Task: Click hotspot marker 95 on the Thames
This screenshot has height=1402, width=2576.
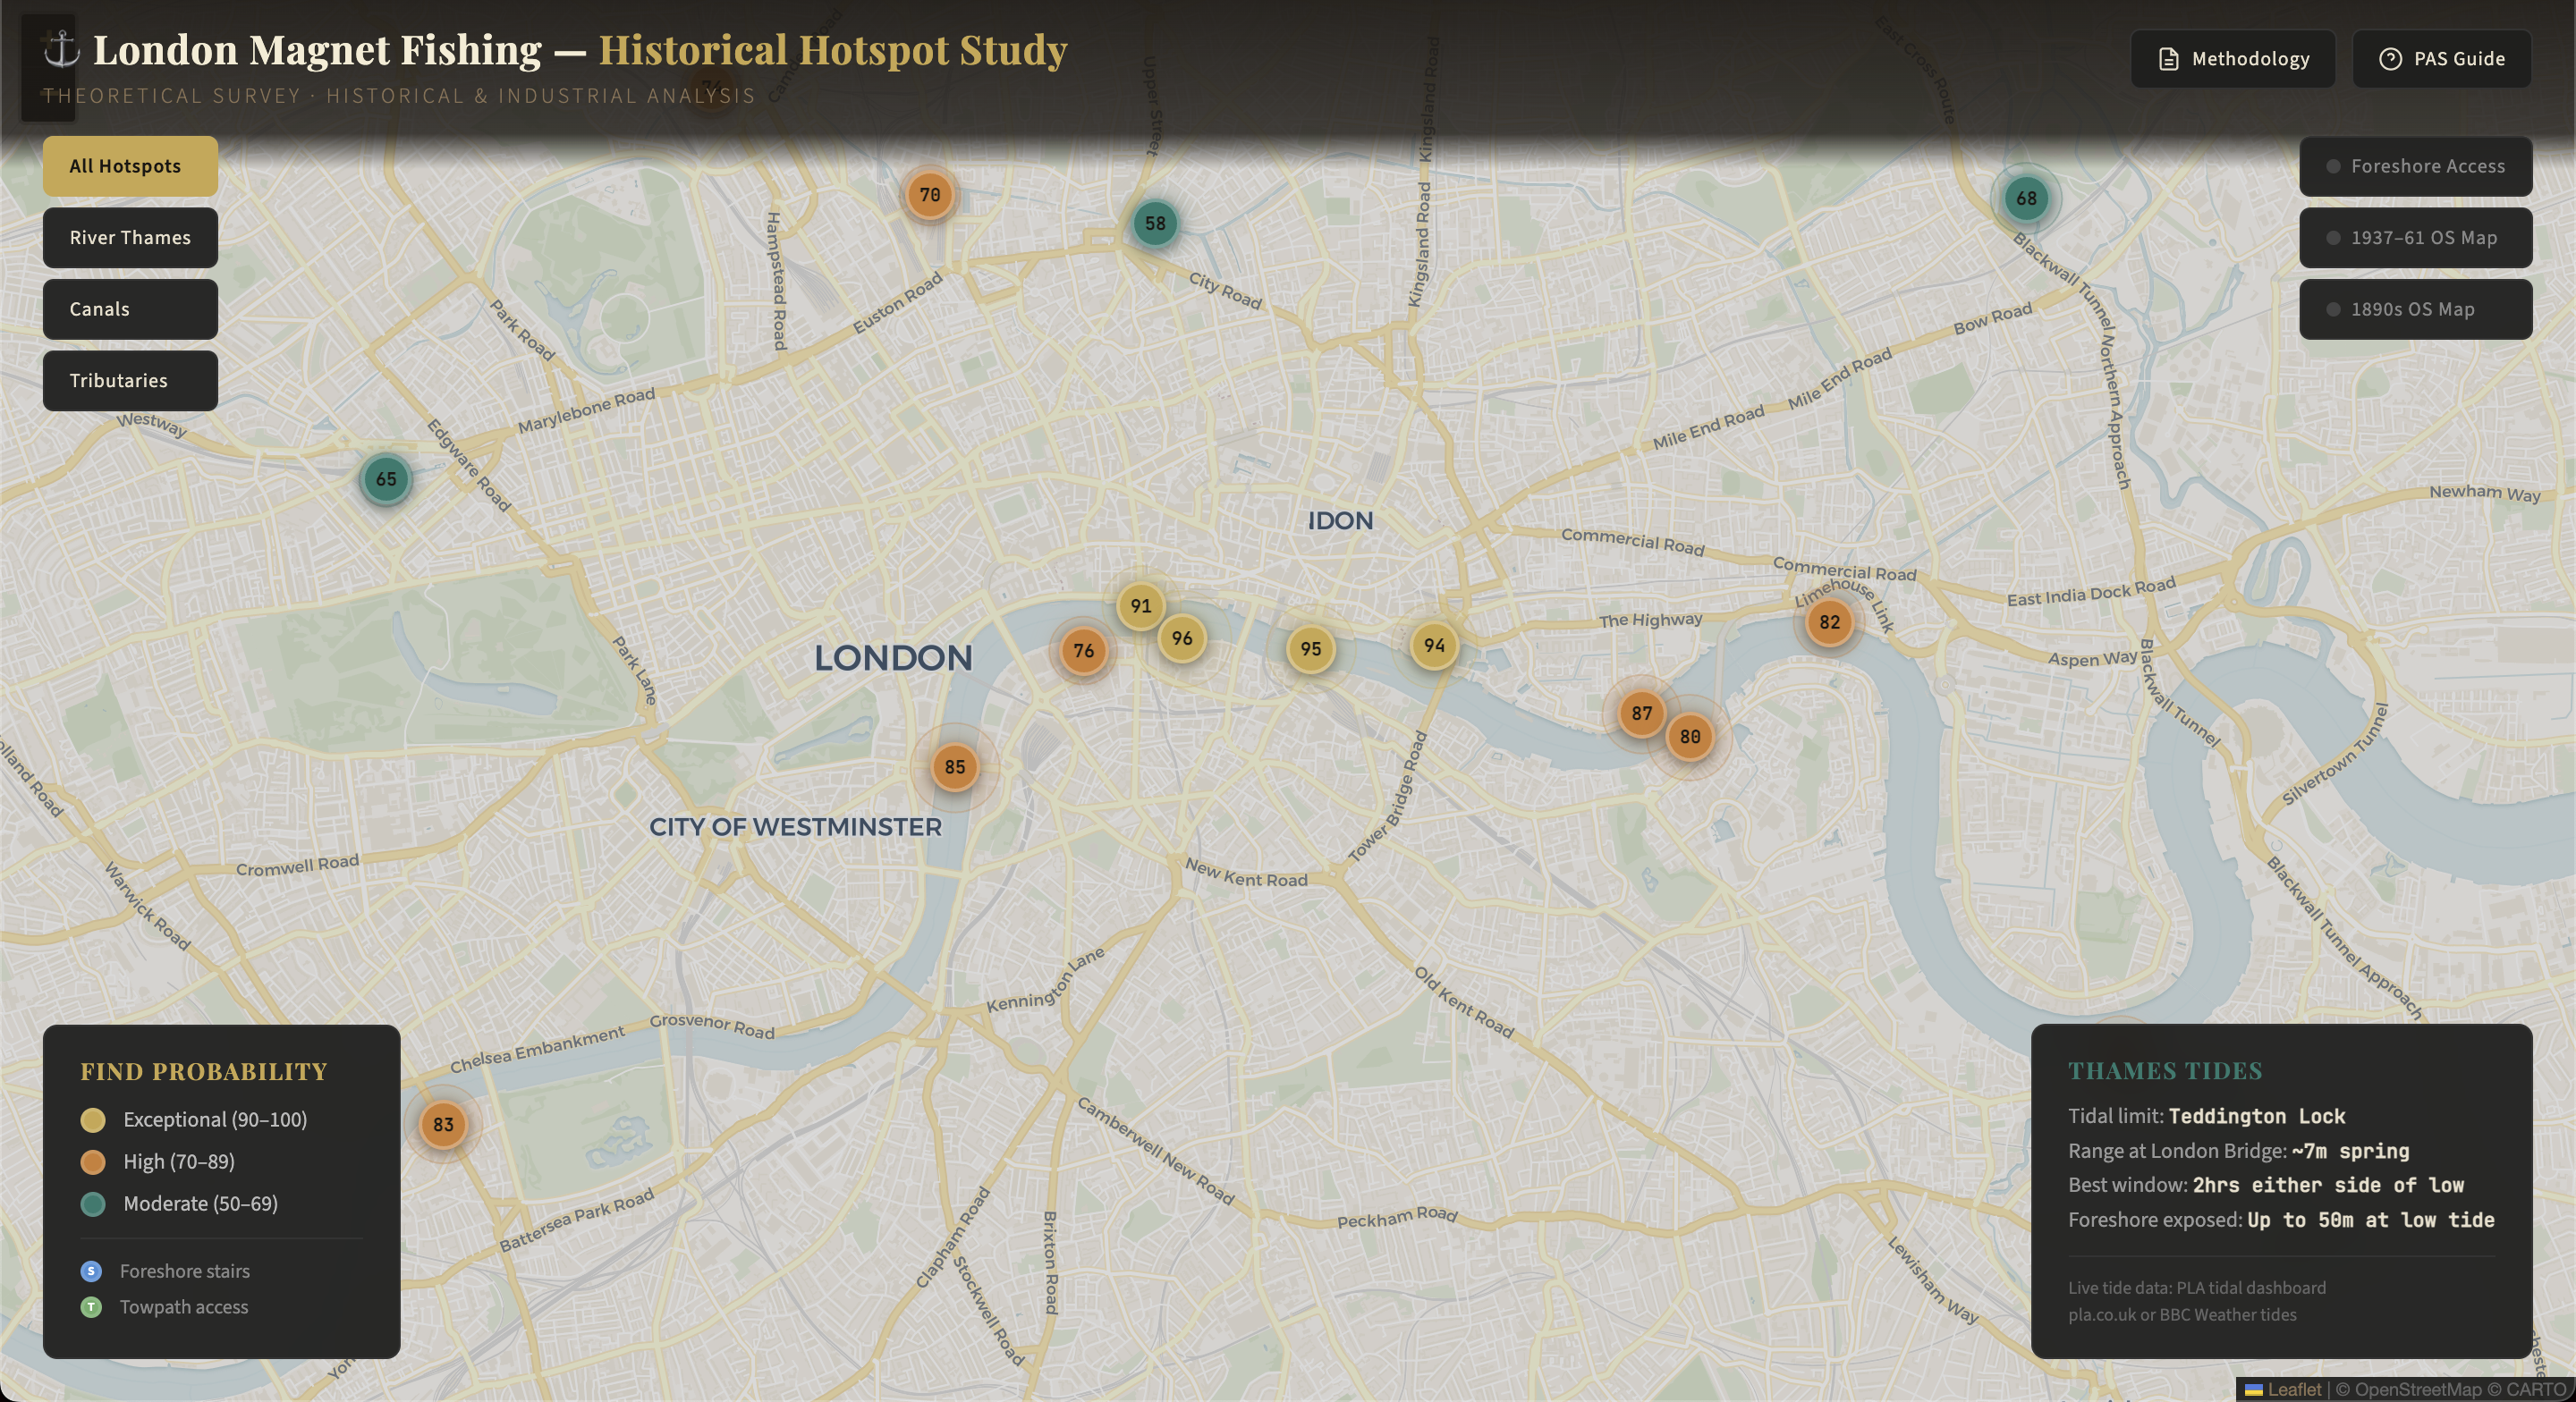Action: (x=1310, y=648)
